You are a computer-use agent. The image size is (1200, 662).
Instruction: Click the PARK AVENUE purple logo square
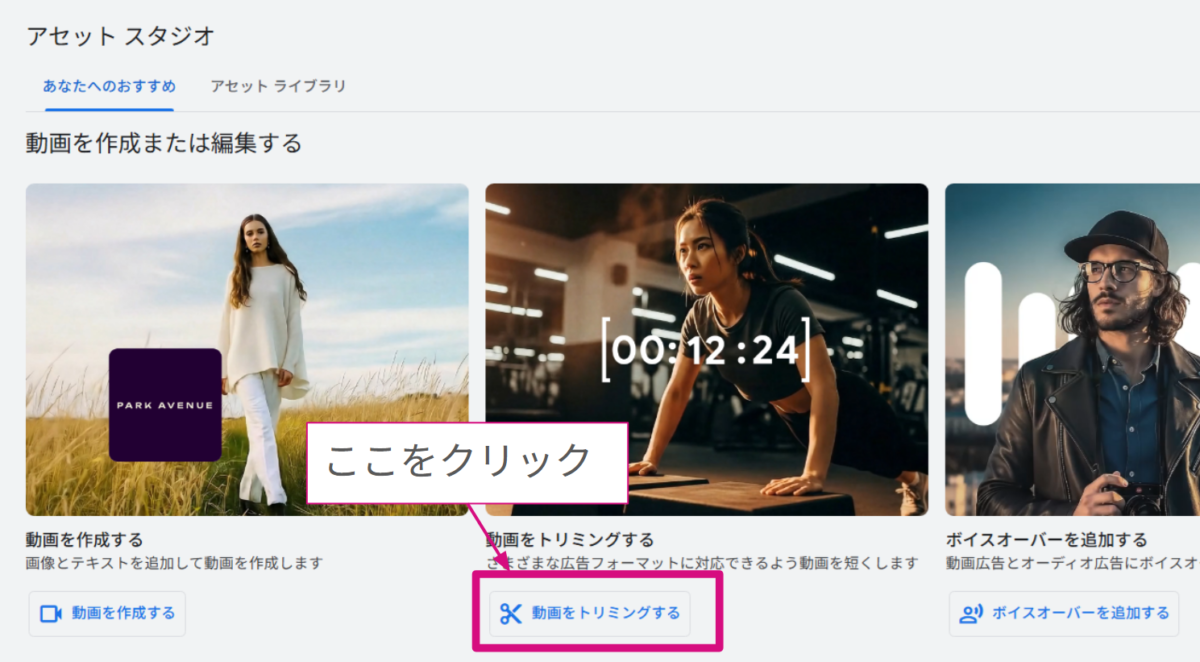point(165,405)
